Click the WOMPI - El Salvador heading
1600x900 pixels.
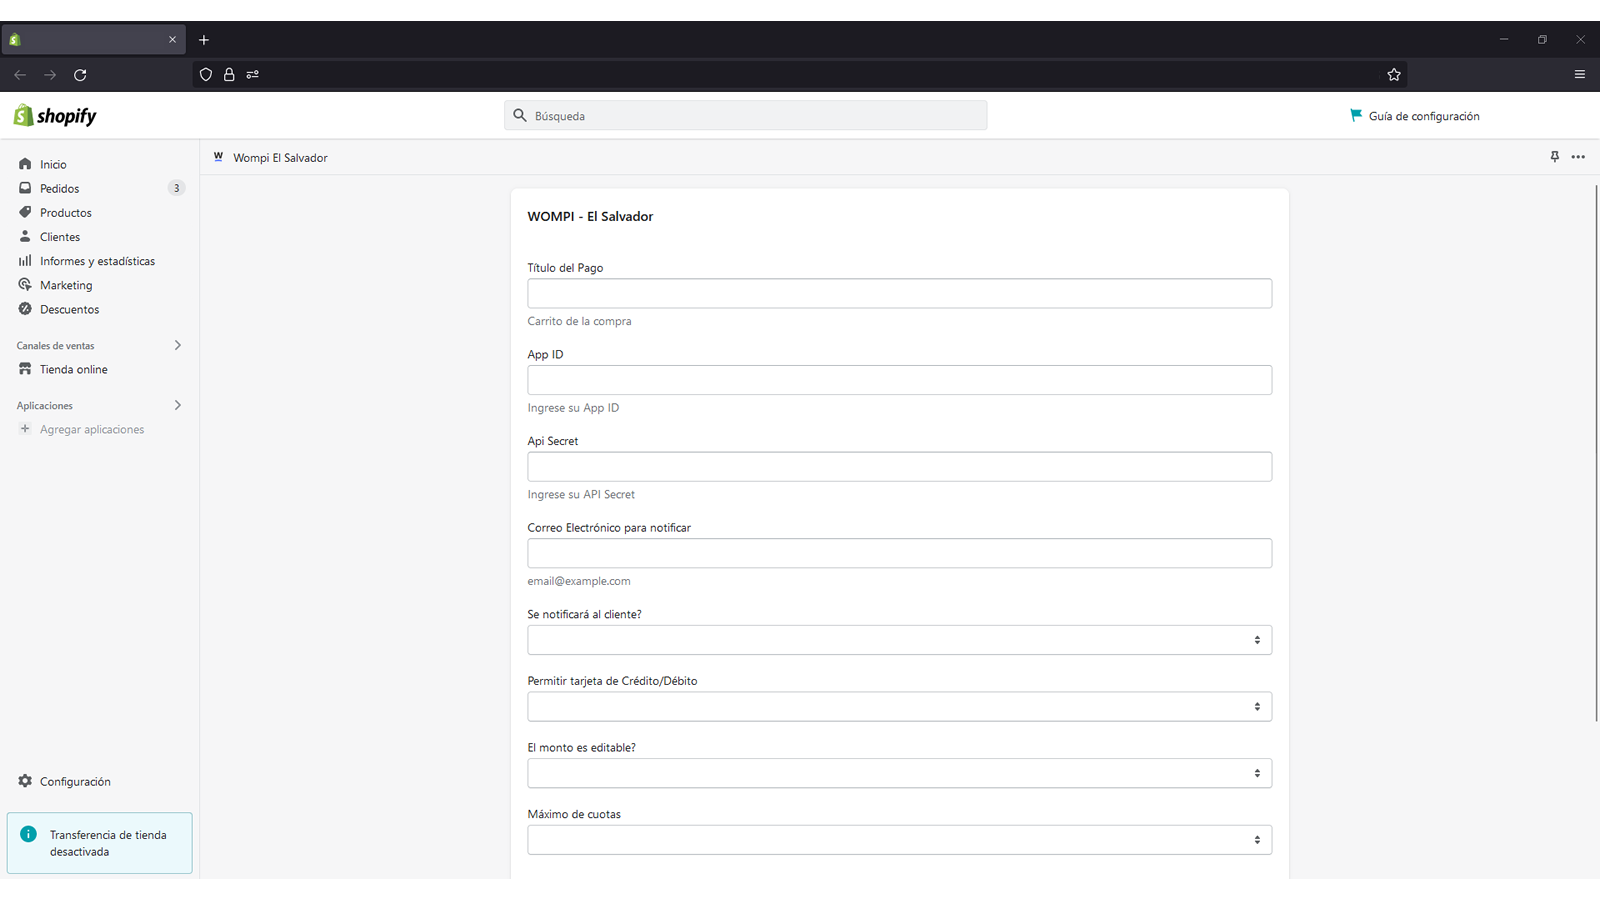pyautogui.click(x=590, y=216)
